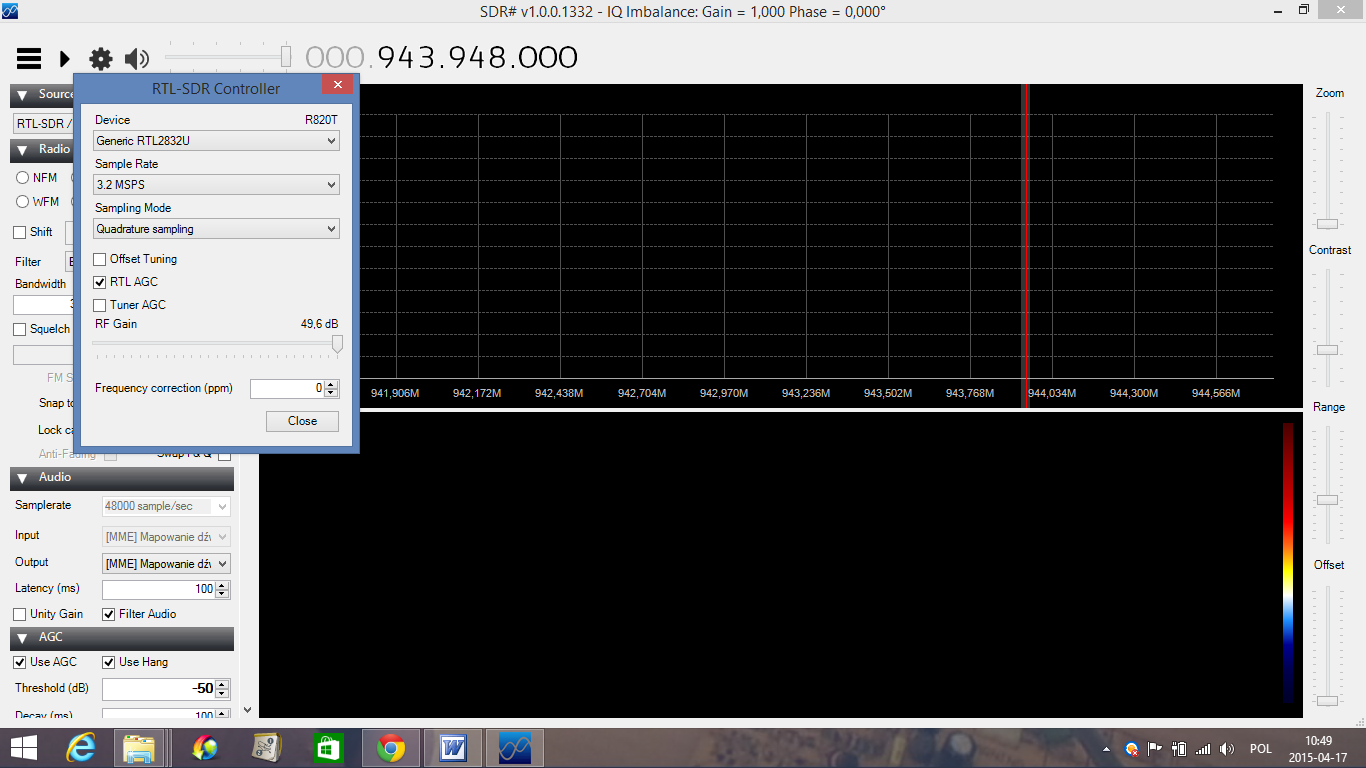Open the Windows Start button
The width and height of the screenshot is (1366, 768).
pyautogui.click(x=24, y=748)
